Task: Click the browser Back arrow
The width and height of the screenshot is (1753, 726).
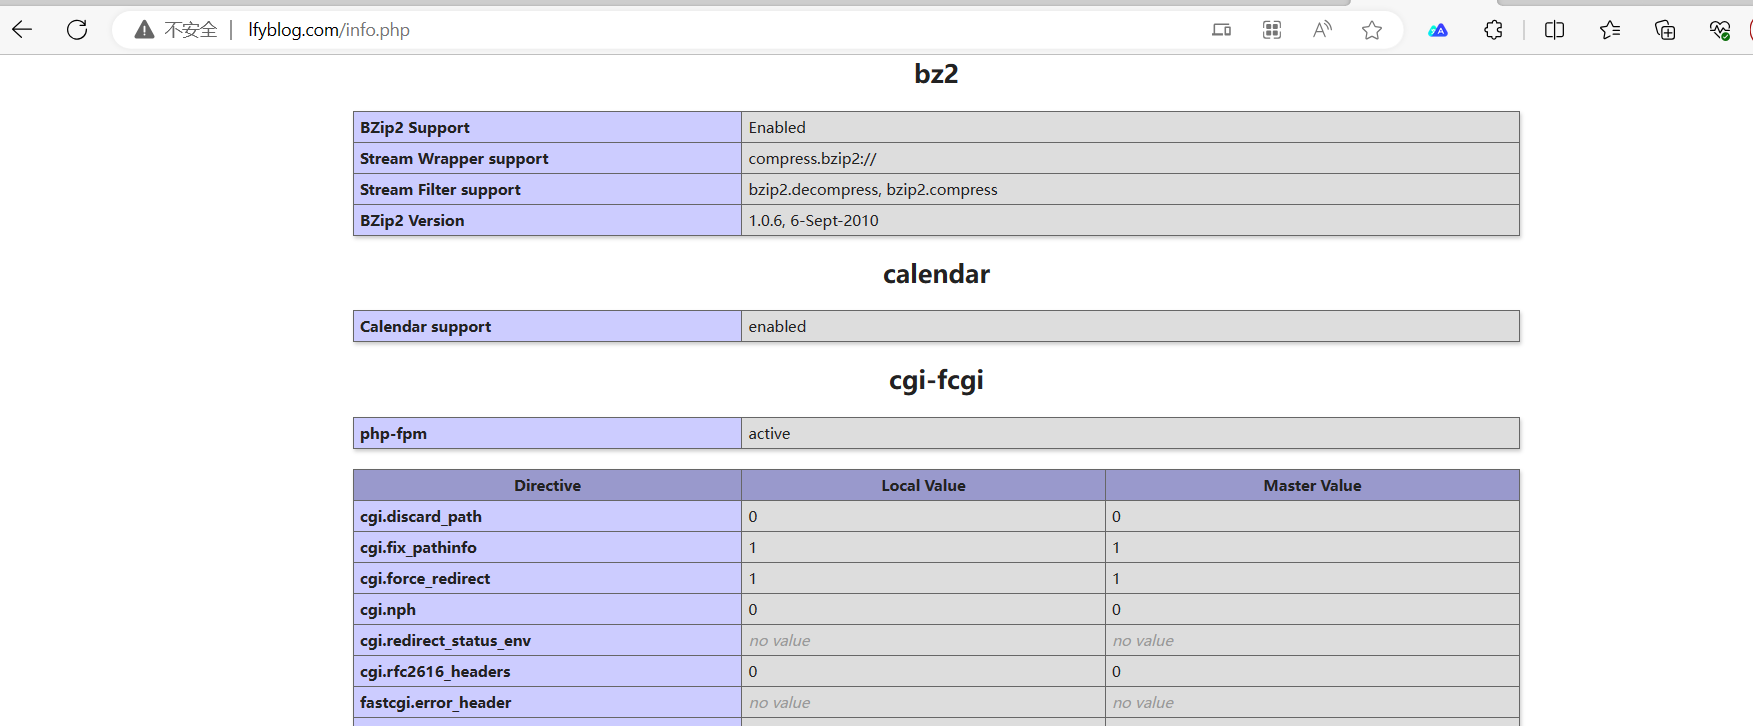Action: point(22,30)
